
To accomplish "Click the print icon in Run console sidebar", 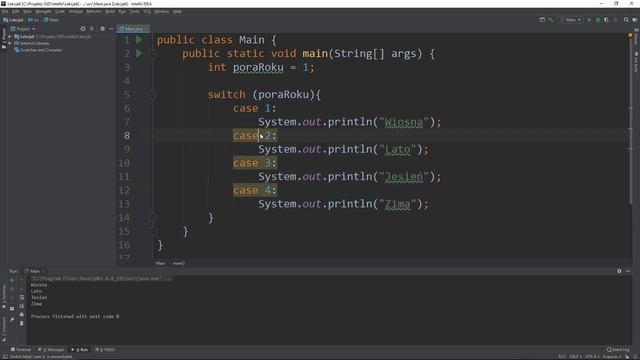I will pyautogui.click(x=22, y=315).
